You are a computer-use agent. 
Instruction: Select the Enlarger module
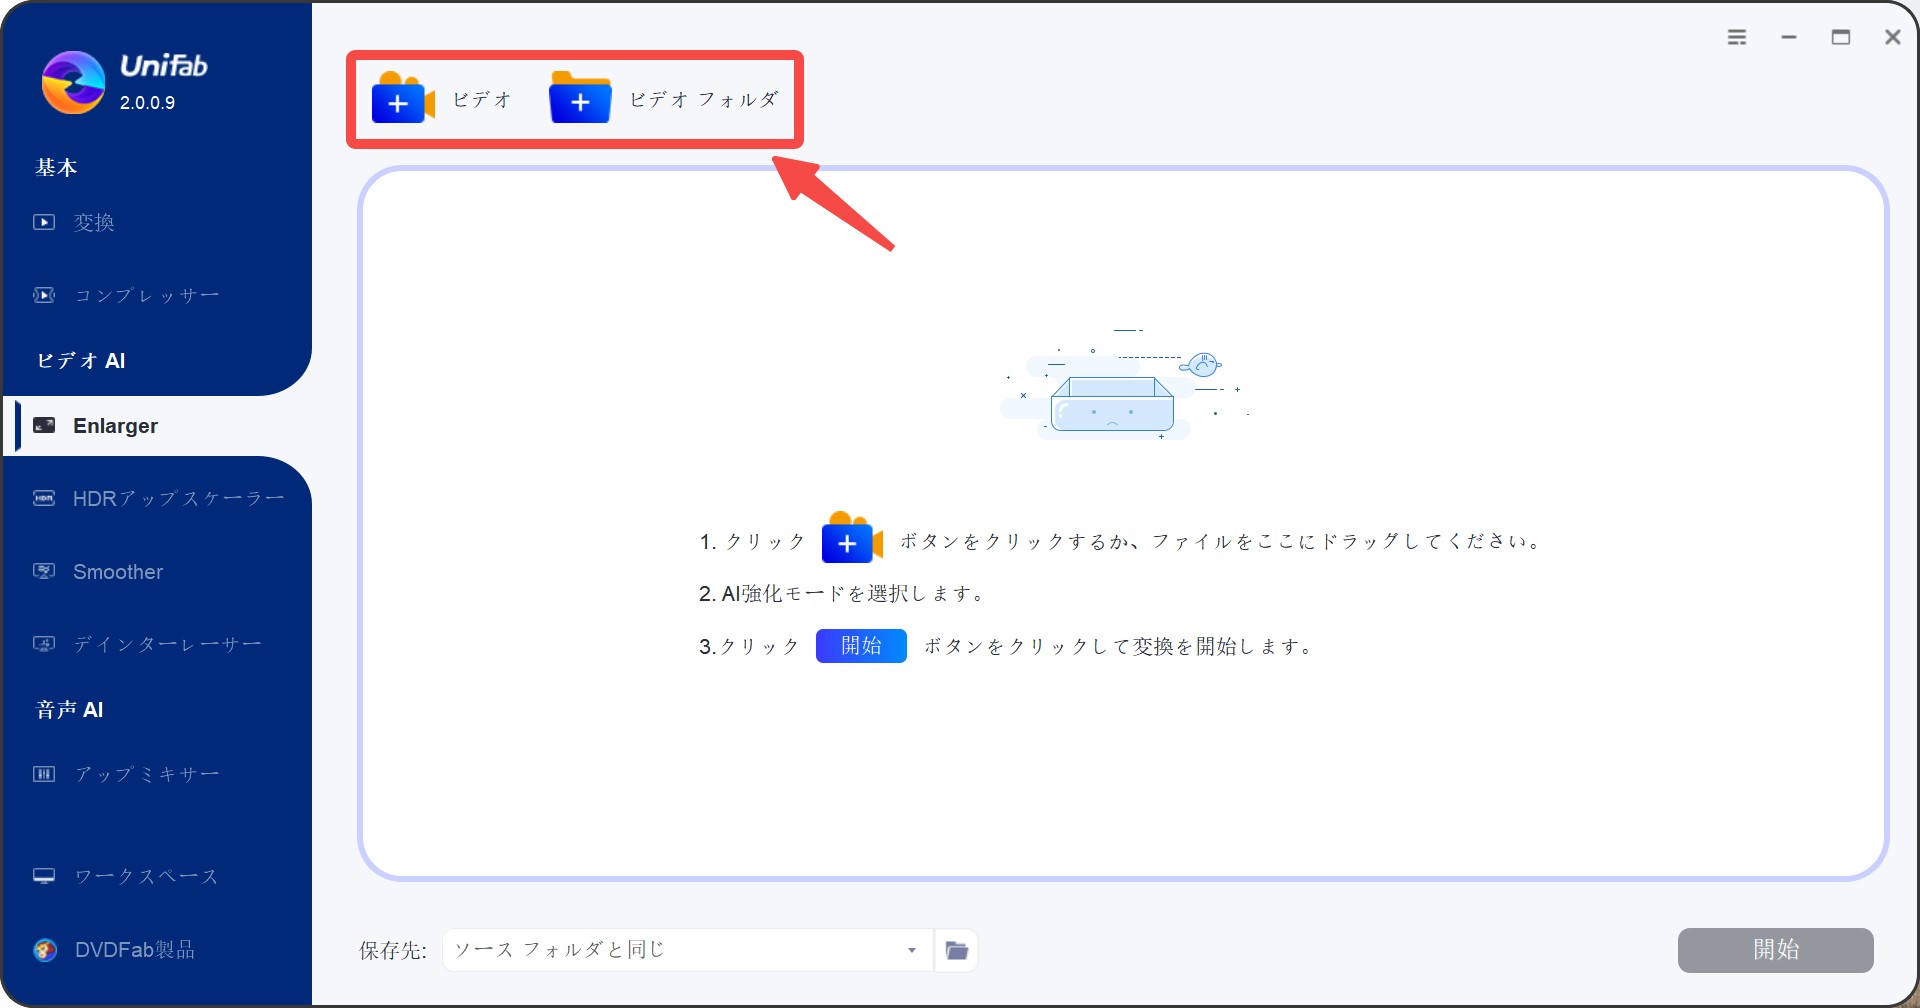point(115,426)
